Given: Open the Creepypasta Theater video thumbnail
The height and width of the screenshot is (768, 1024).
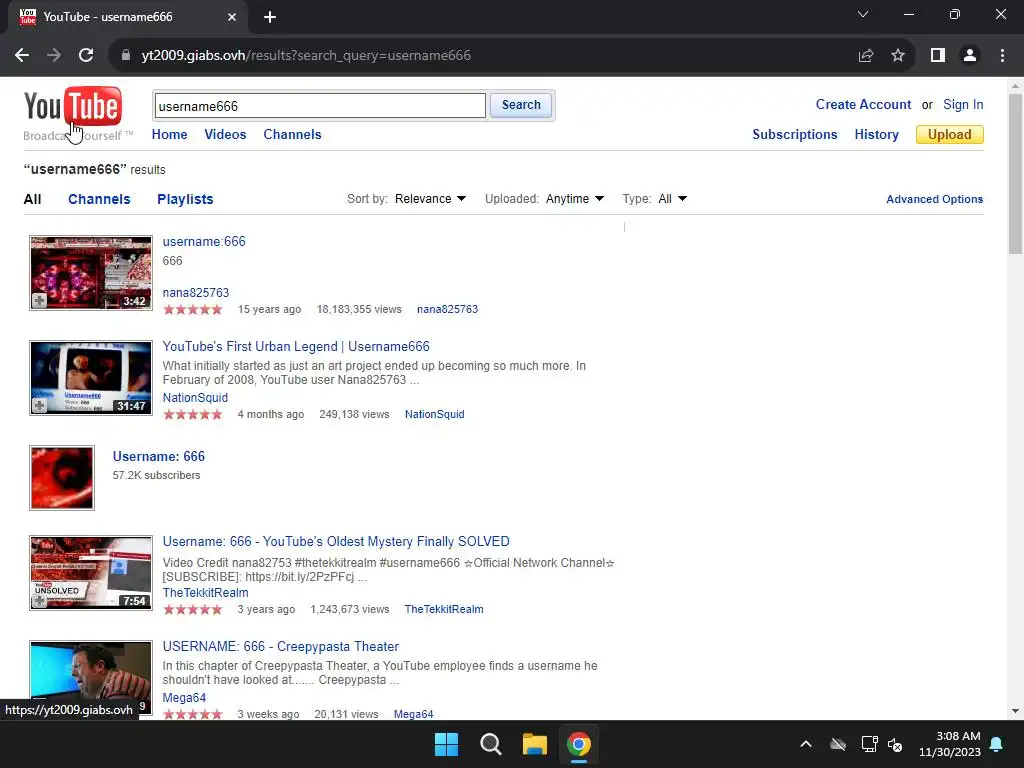Looking at the screenshot, I should click(x=91, y=679).
